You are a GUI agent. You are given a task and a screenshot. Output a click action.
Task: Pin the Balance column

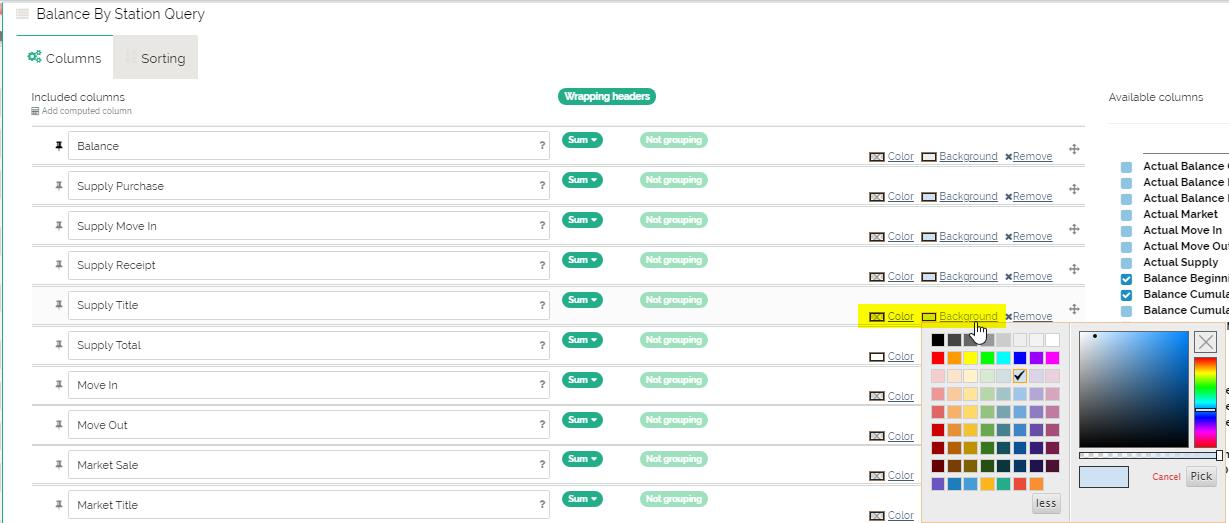[59, 146]
